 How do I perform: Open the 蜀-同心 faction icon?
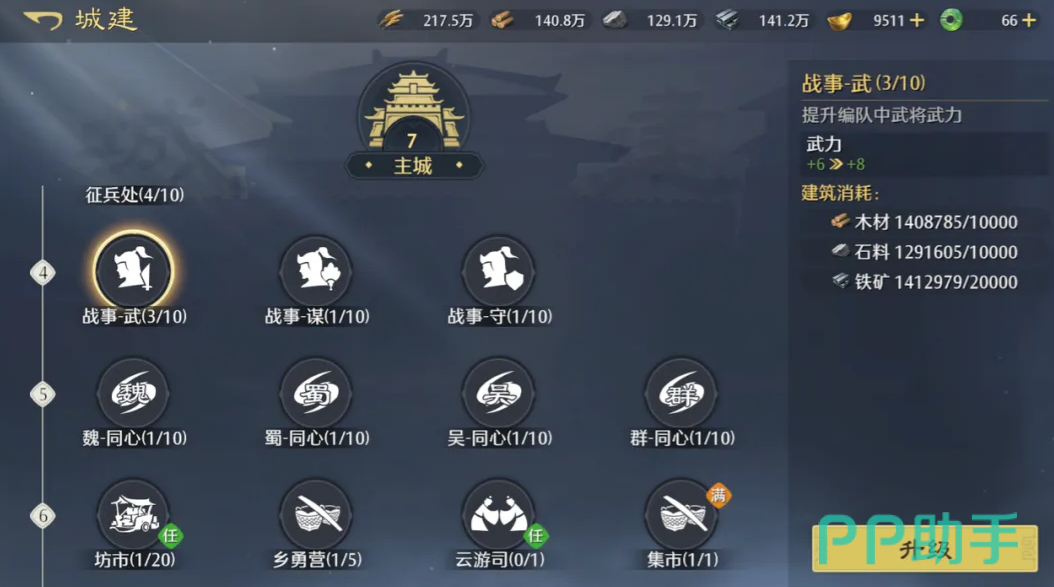[317, 393]
